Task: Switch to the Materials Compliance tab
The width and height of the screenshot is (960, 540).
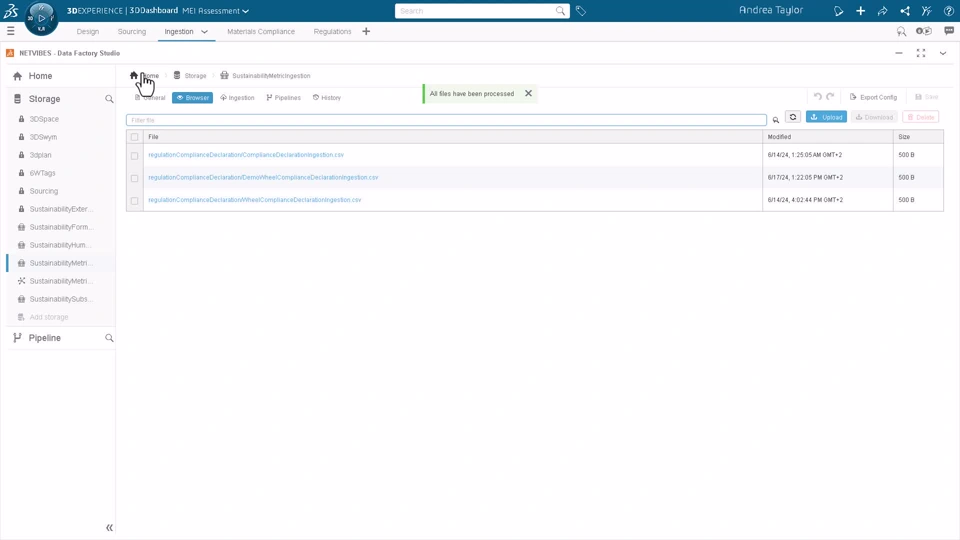Action: point(261,31)
